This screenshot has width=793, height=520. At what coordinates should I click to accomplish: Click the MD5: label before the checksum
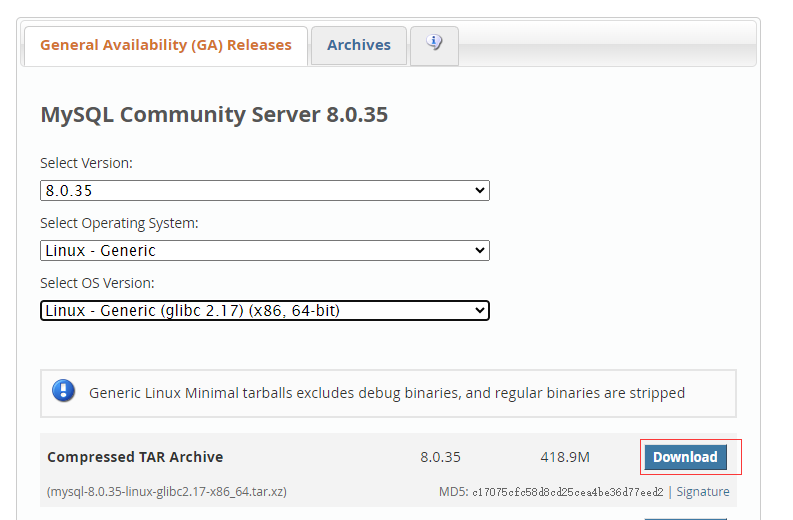coord(453,492)
